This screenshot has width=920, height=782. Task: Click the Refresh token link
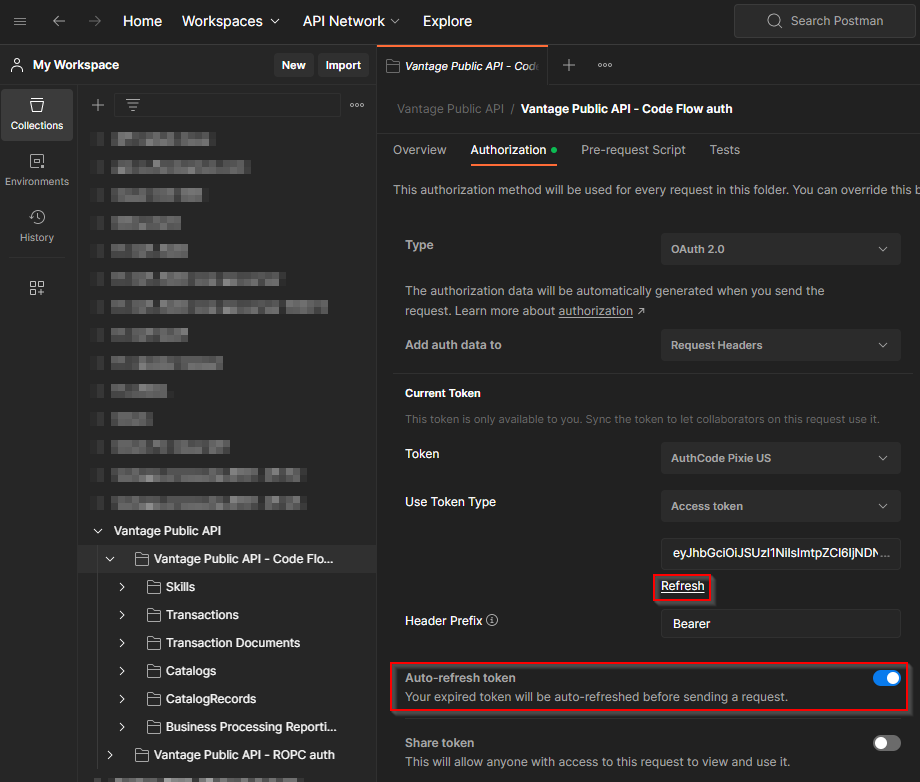click(683, 586)
